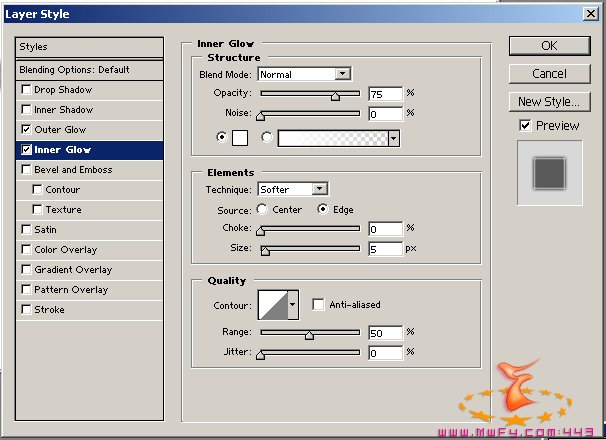
Task: Click the Size value field
Action: click(385, 249)
